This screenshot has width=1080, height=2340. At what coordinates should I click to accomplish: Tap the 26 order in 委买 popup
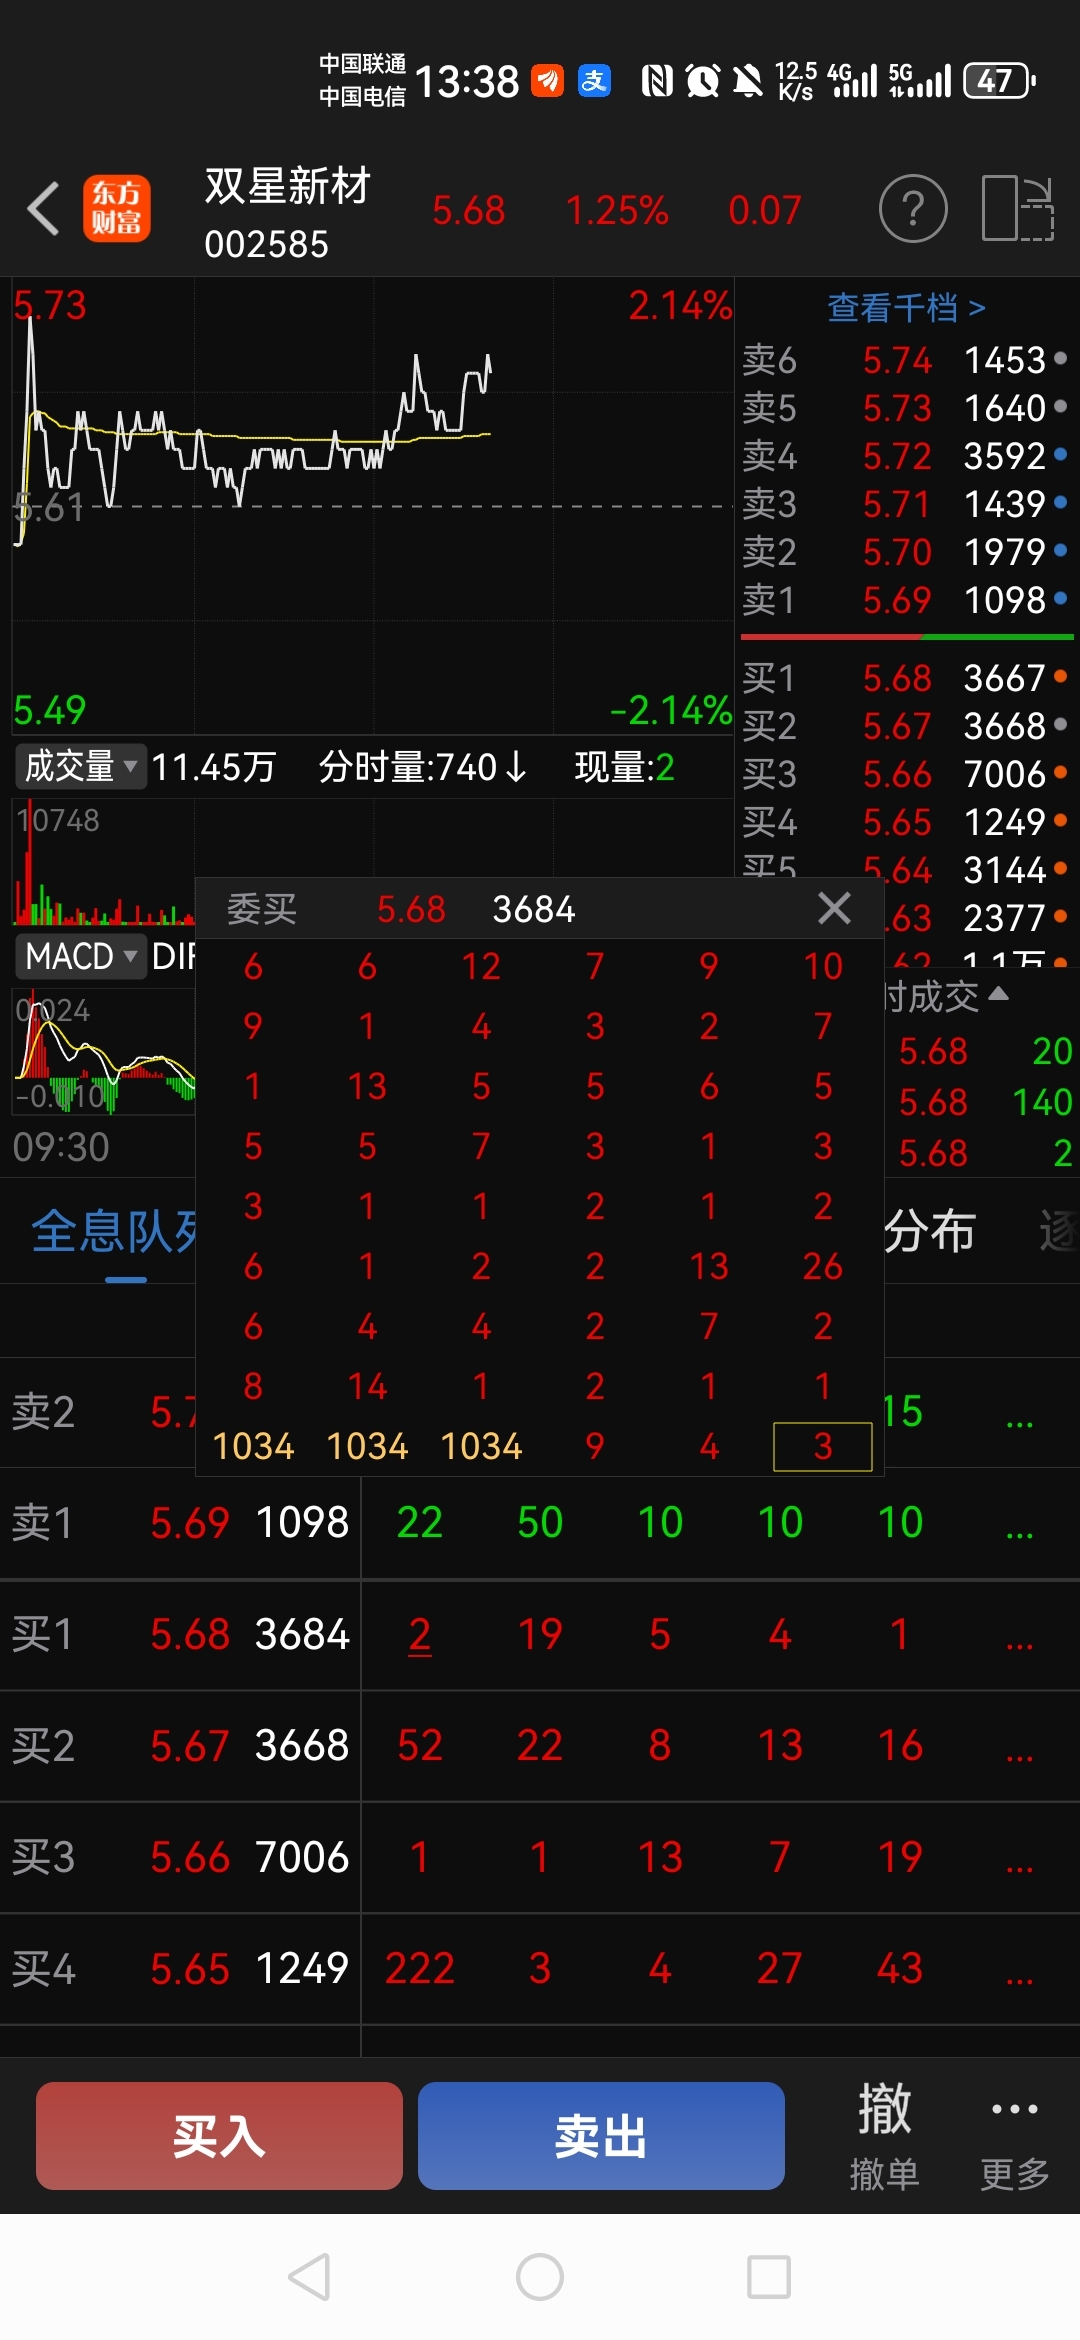click(823, 1267)
